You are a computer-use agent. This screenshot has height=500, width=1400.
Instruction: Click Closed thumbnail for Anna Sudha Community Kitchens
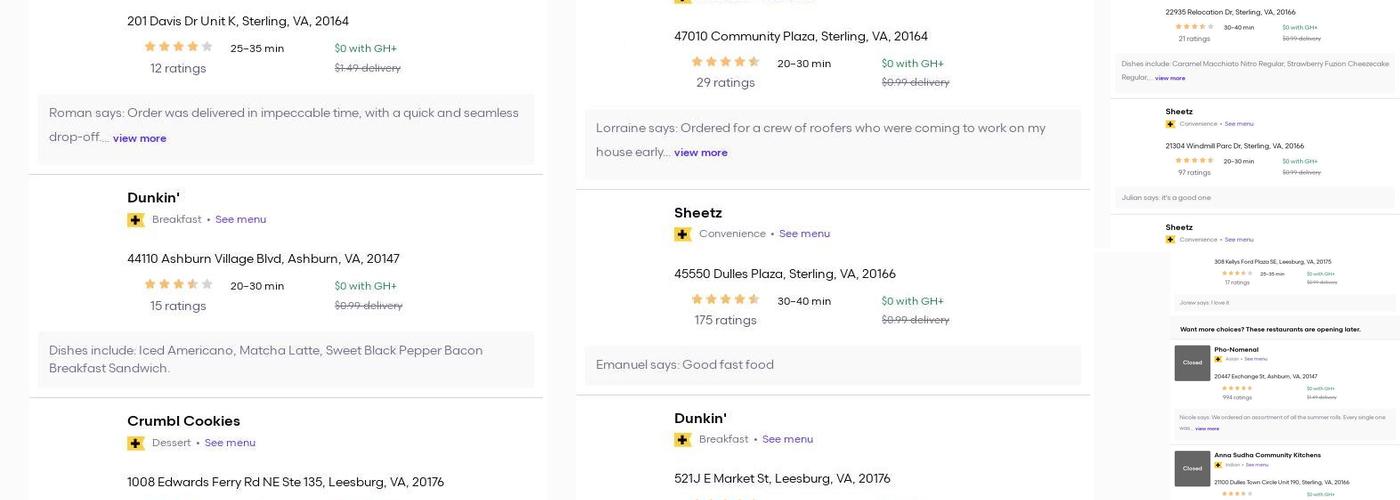point(1192,468)
